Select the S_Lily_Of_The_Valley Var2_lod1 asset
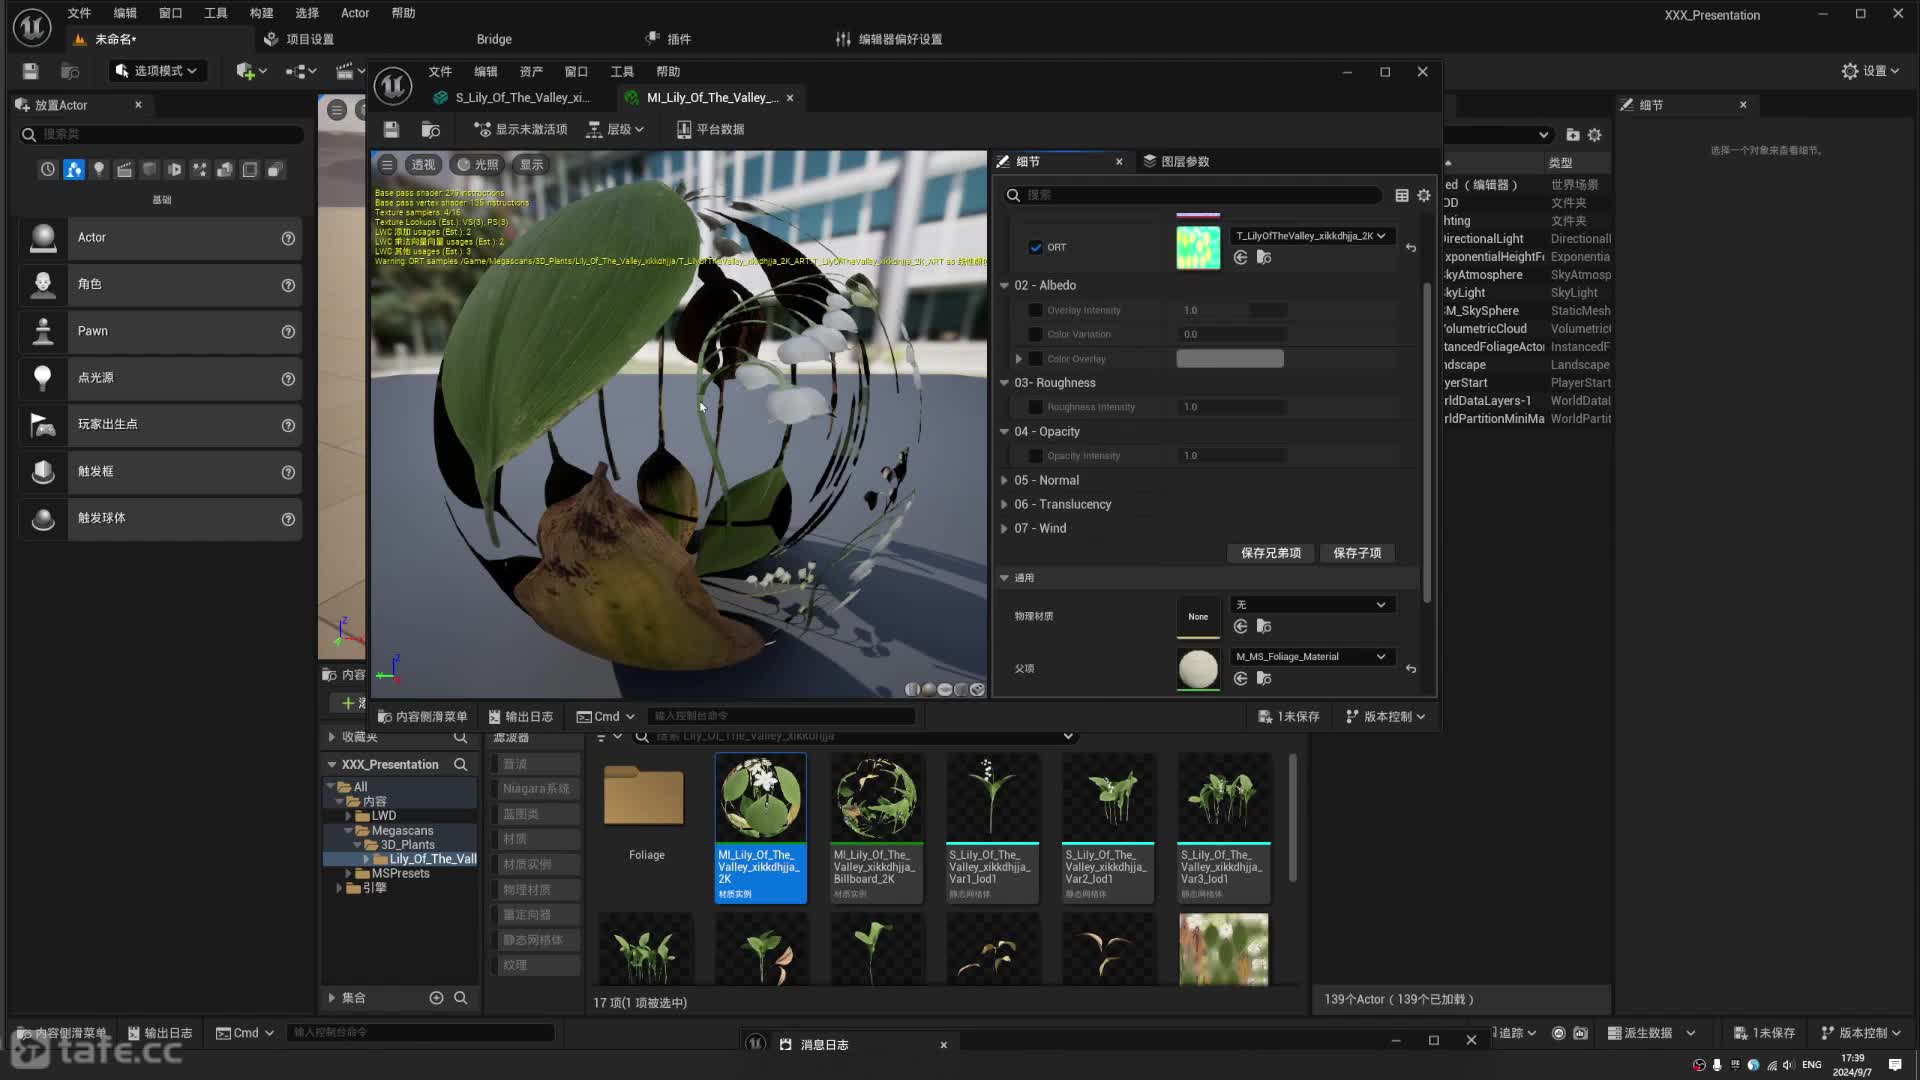 coord(1108,828)
